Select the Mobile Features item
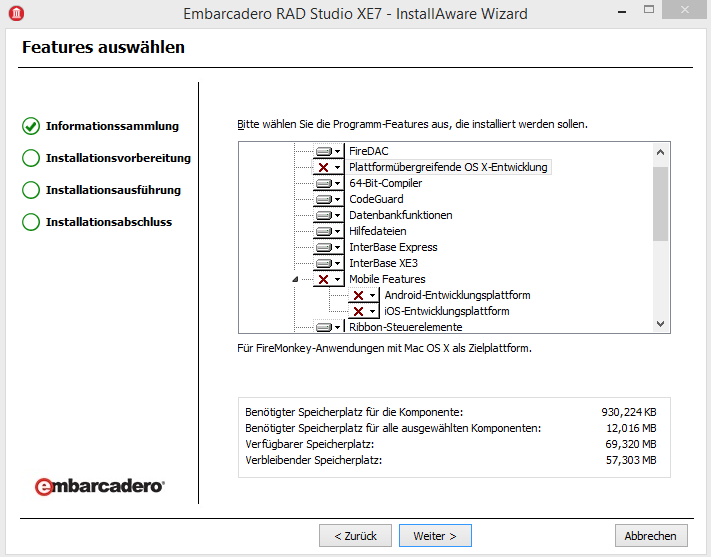711x557 pixels. (x=387, y=279)
